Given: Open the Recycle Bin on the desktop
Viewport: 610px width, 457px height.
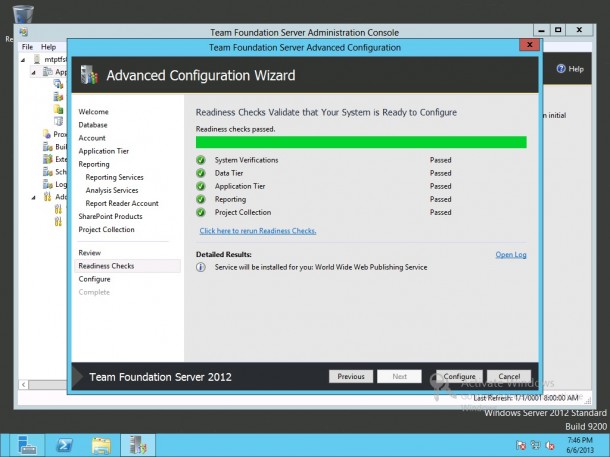Looking at the screenshot, I should [x=23, y=14].
